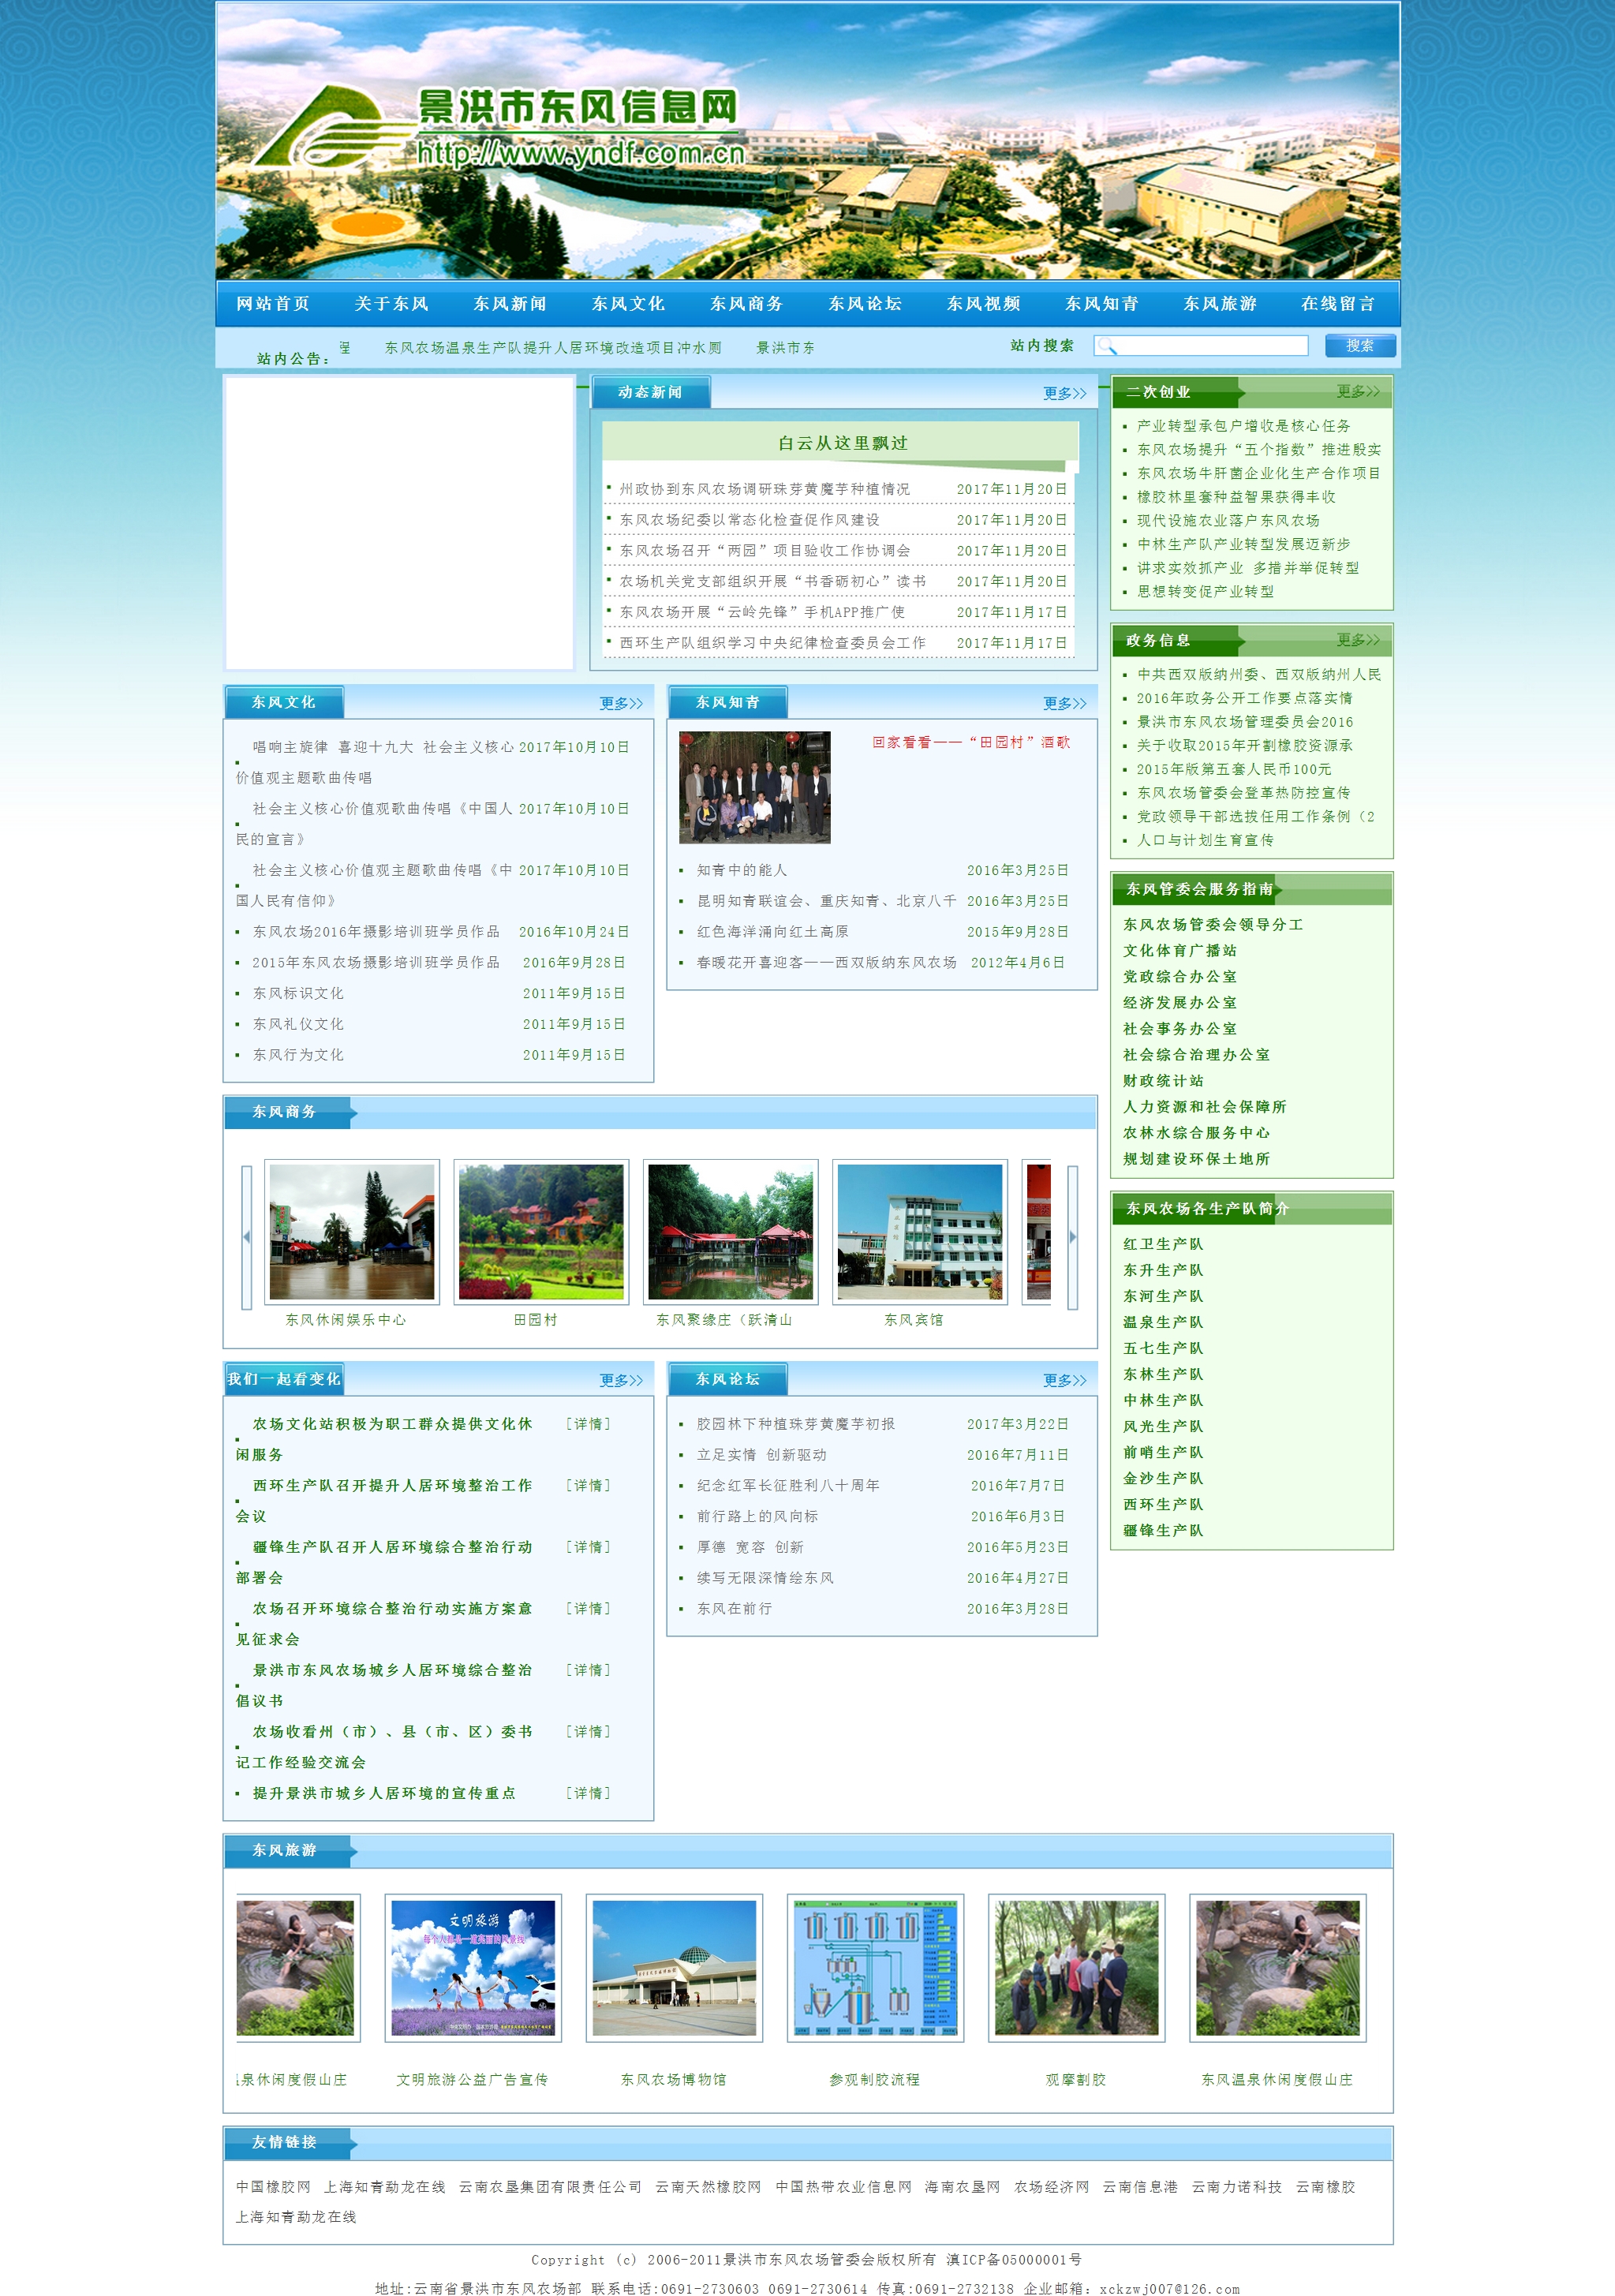Open the 东风旅游 navigation menu item
This screenshot has width=1615, height=2296.
(1219, 303)
